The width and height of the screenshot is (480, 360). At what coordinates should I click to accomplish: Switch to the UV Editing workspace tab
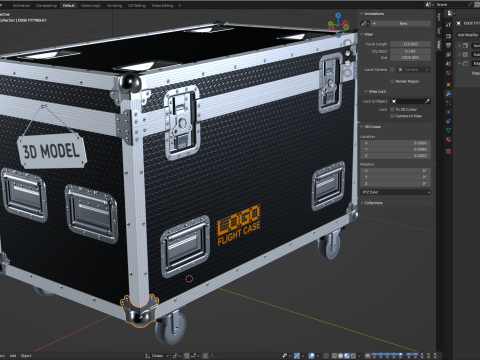tap(137, 5)
